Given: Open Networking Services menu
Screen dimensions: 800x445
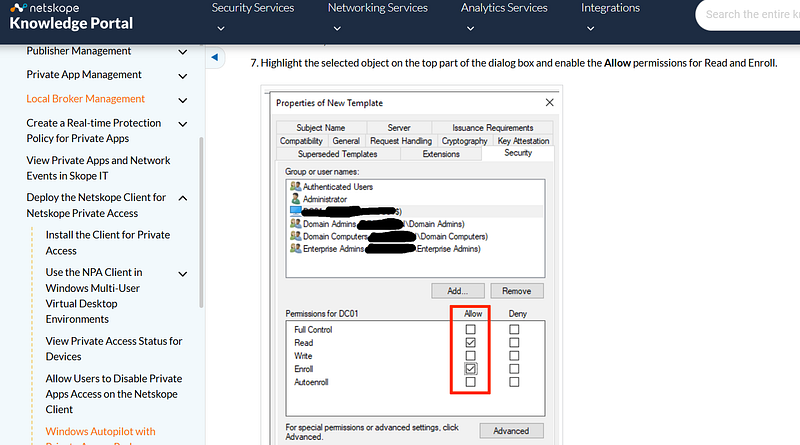Looking at the screenshot, I should click(x=378, y=8).
